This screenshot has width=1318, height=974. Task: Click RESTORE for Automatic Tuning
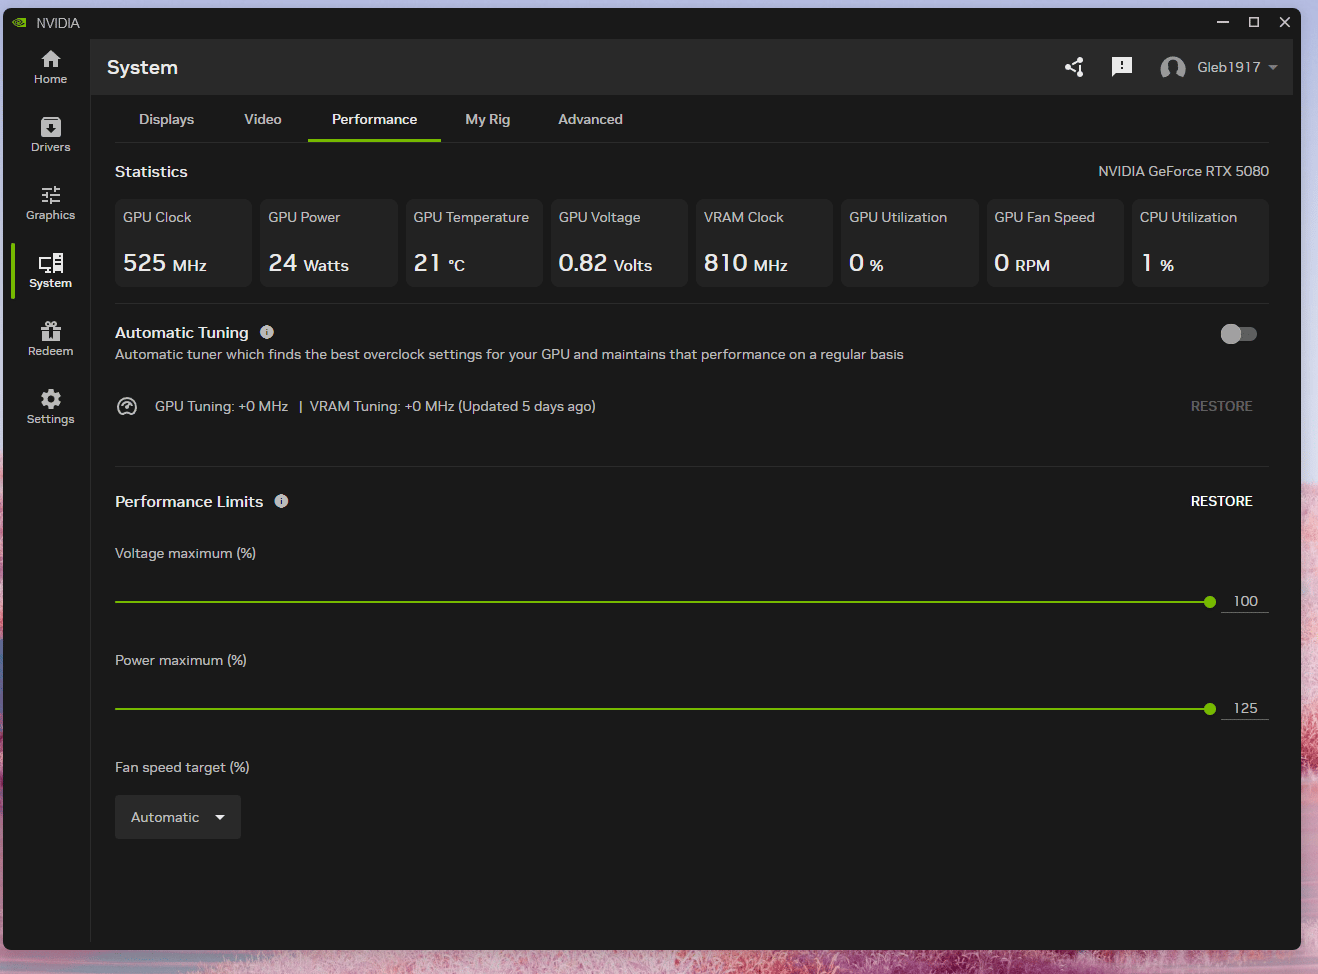(1221, 406)
